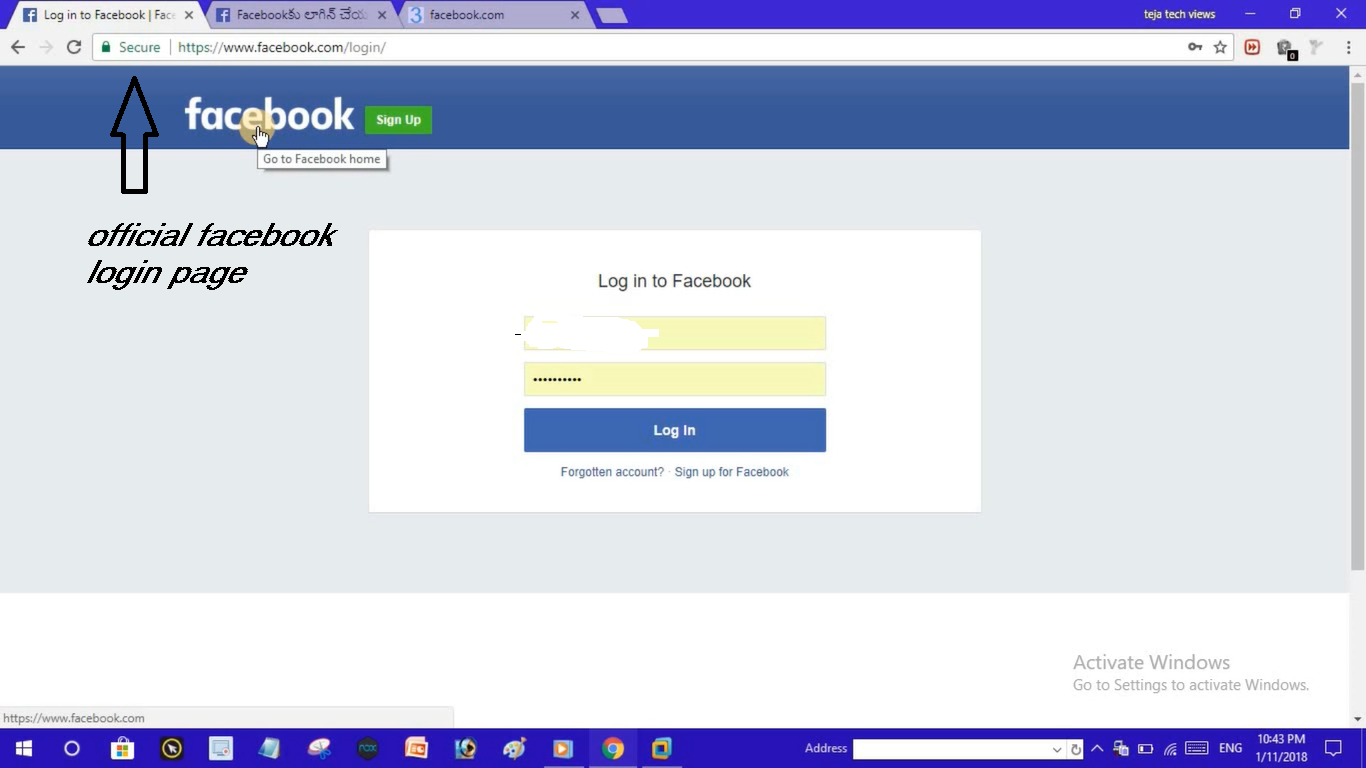
Task: Open the 'Sign up for Facebook' link
Action: pos(732,472)
